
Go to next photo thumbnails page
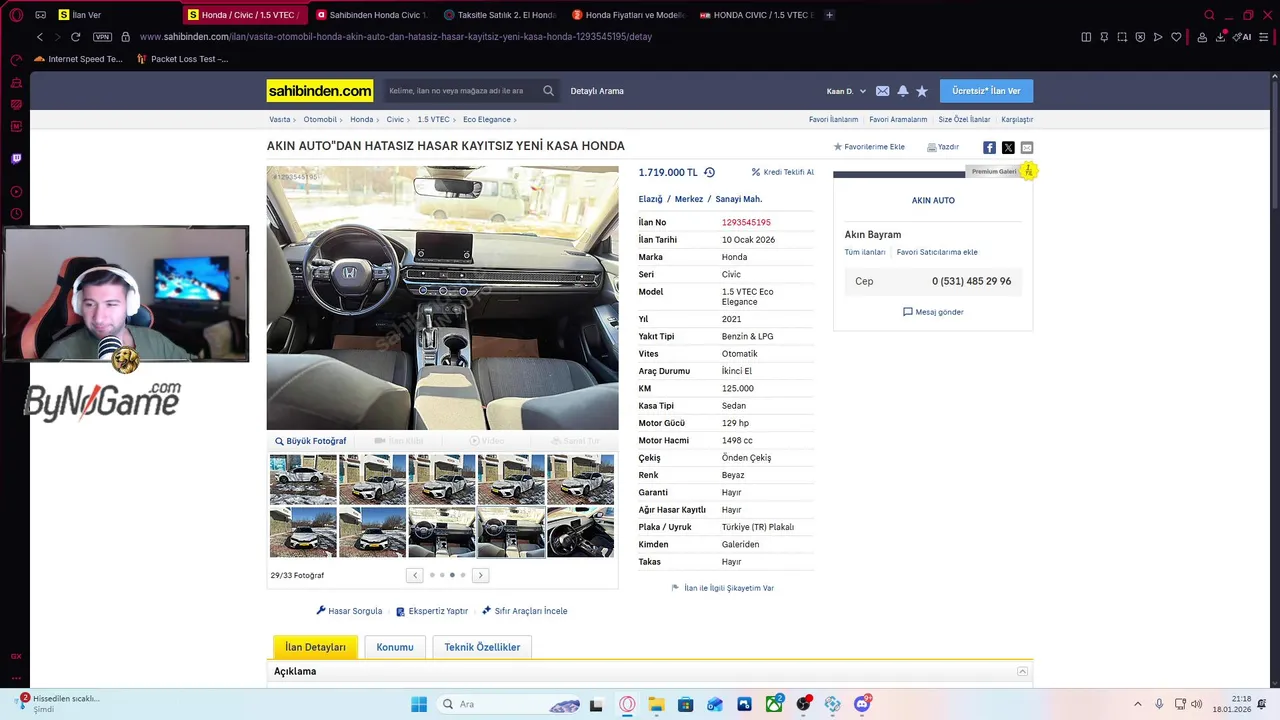click(x=480, y=575)
